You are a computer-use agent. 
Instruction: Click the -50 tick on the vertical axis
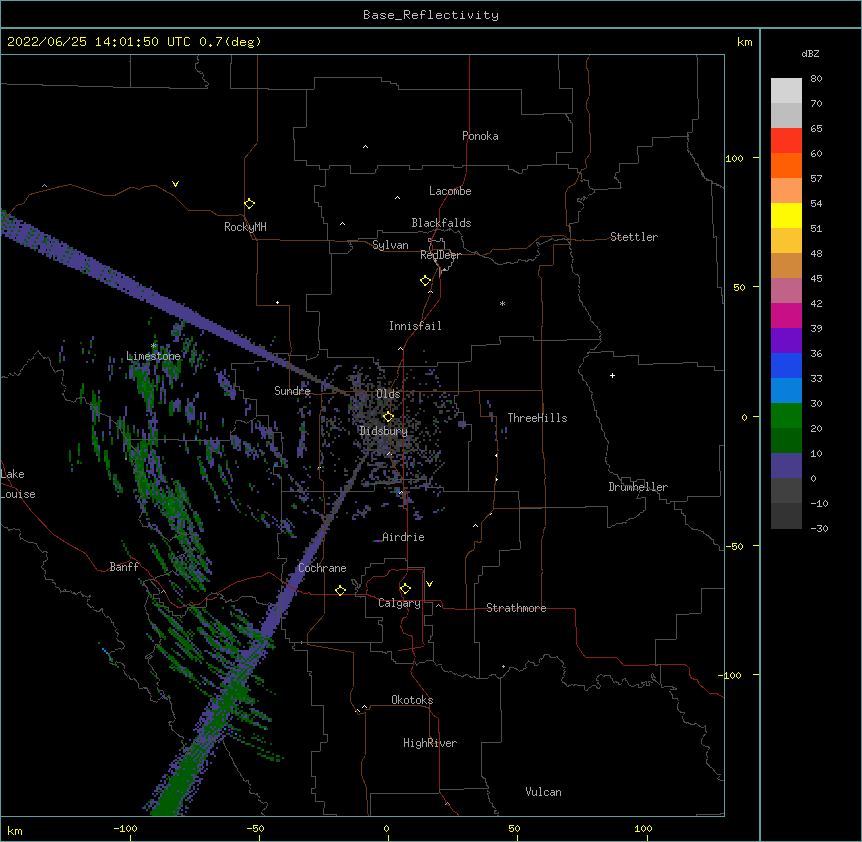coord(734,546)
